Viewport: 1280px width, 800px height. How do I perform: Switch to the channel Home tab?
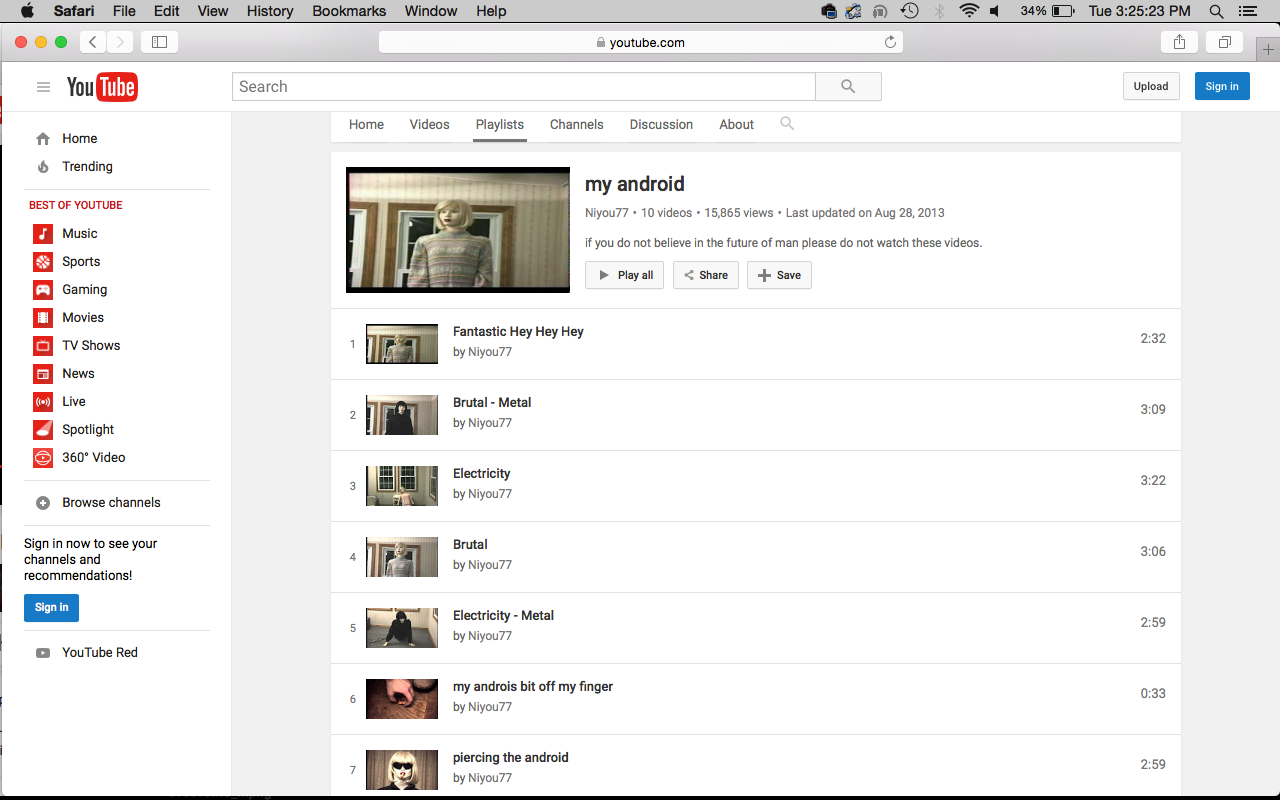coord(366,125)
